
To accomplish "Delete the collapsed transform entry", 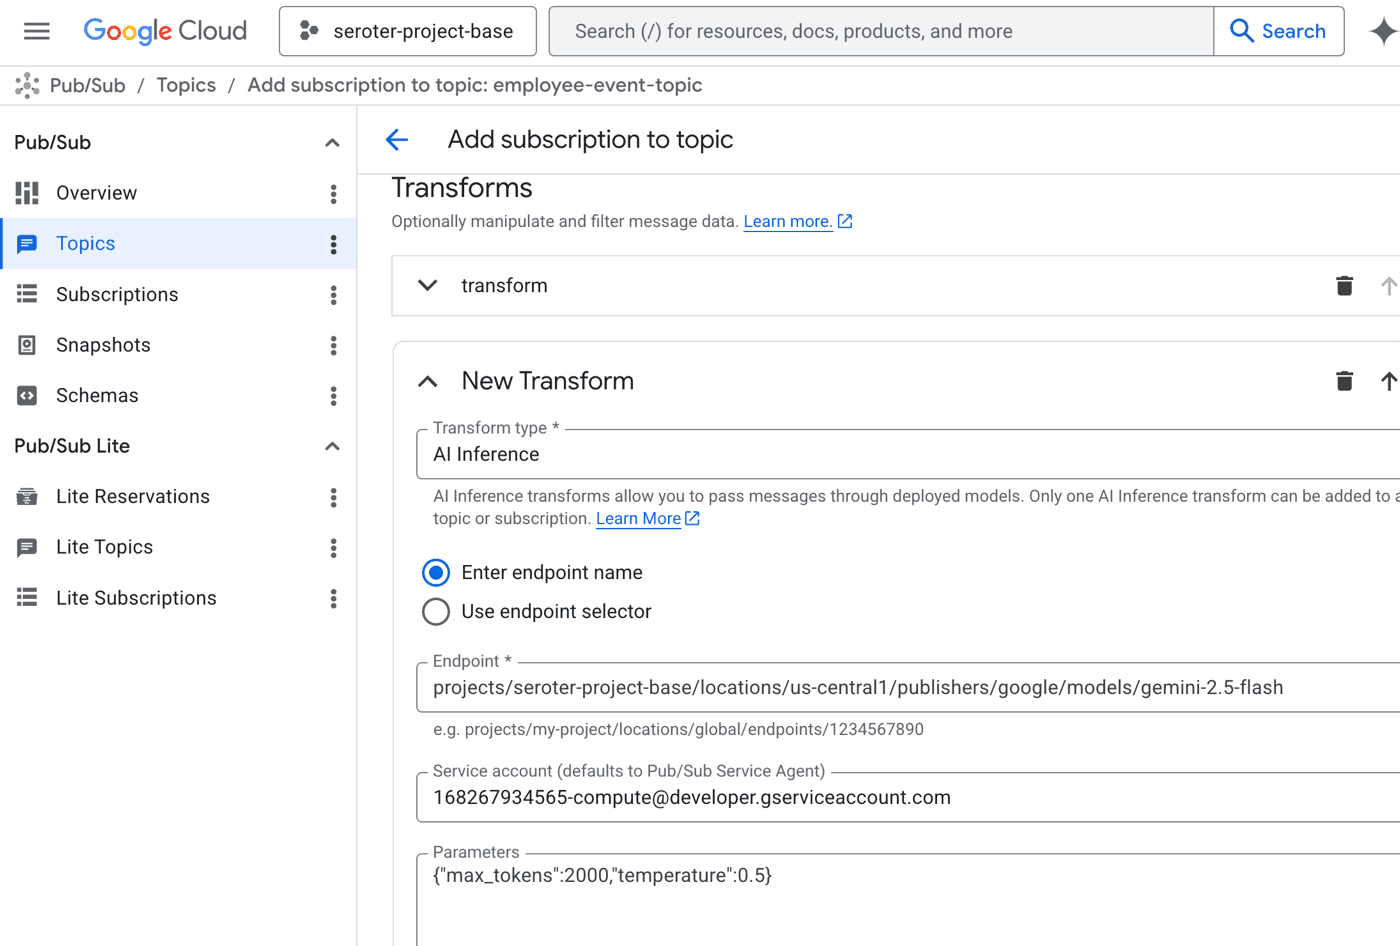I will [1344, 286].
